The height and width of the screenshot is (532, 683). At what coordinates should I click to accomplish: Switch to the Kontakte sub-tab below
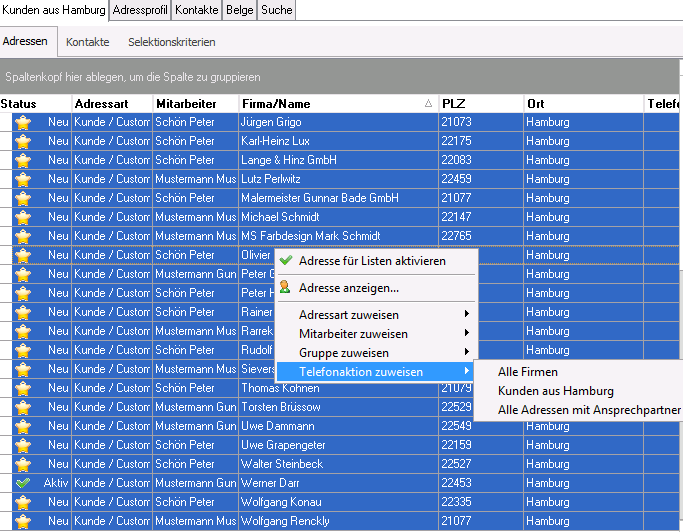(88, 42)
